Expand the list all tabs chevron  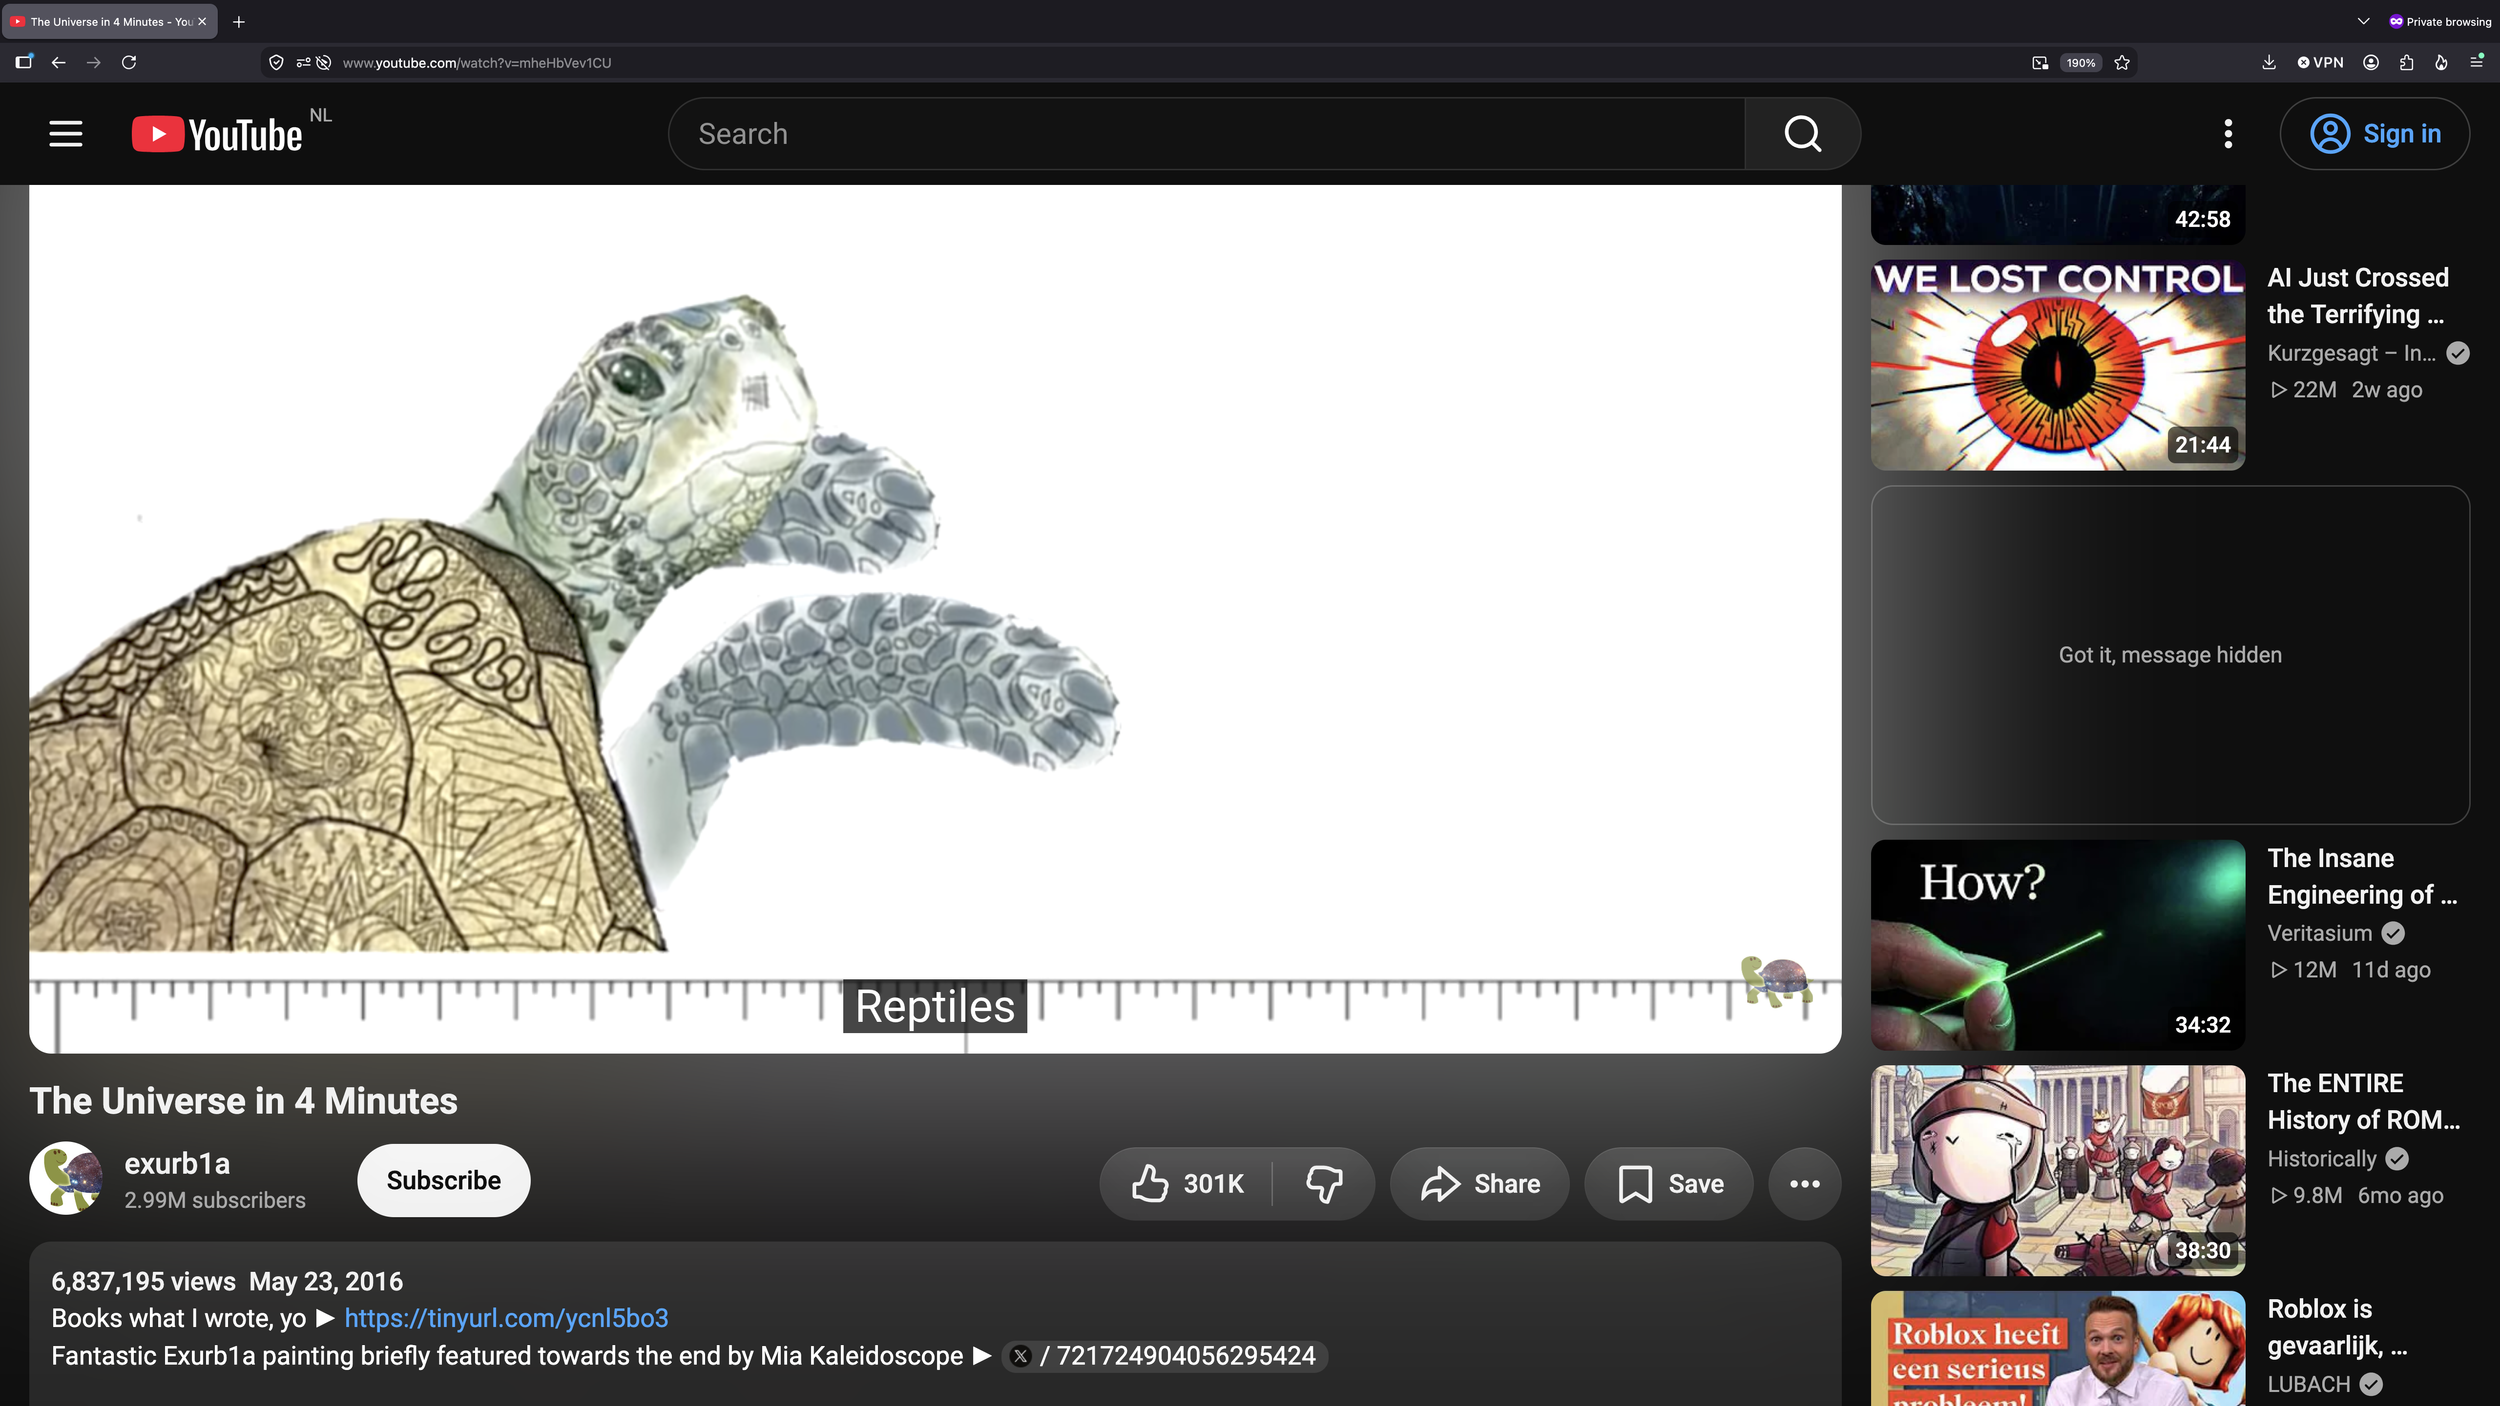tap(2363, 21)
